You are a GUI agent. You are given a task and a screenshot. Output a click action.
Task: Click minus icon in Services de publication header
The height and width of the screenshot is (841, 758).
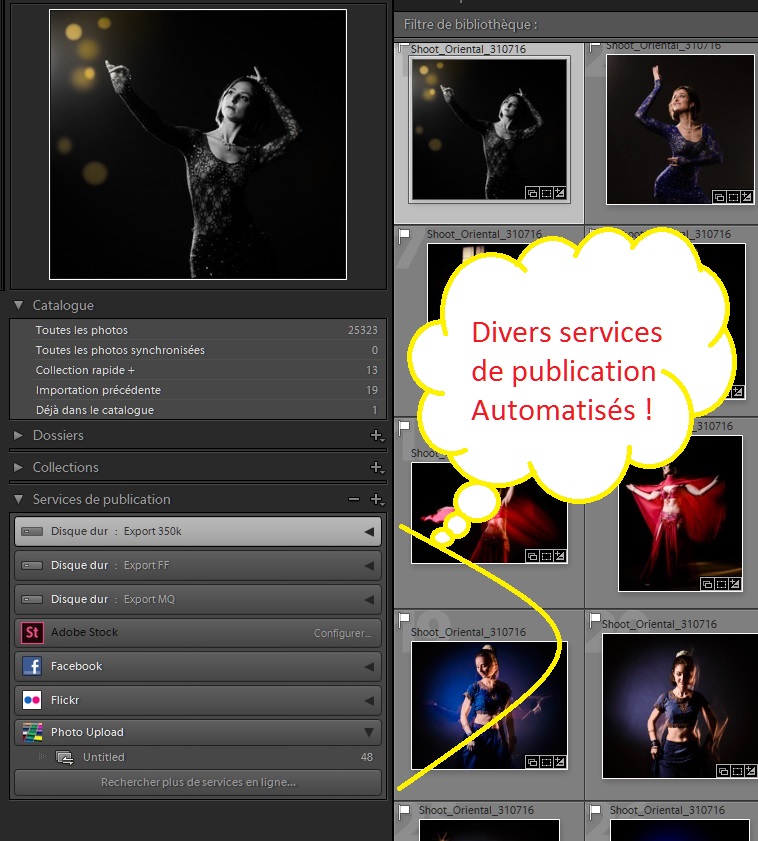coord(353,499)
